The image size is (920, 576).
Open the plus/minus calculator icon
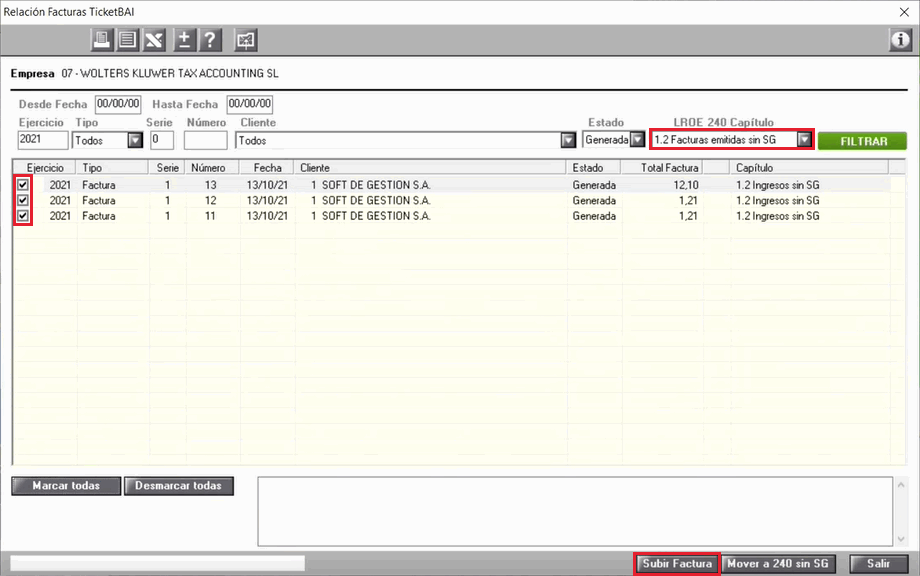coord(184,40)
